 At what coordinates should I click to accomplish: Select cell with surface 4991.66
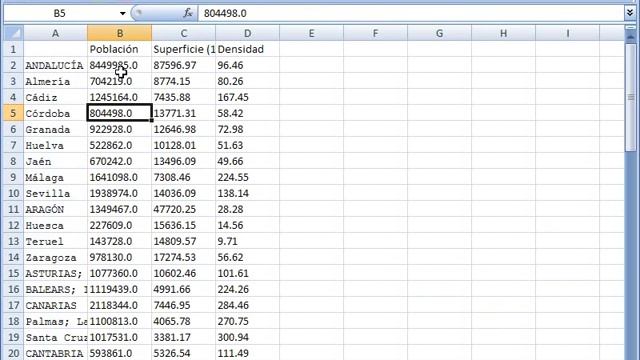184,289
